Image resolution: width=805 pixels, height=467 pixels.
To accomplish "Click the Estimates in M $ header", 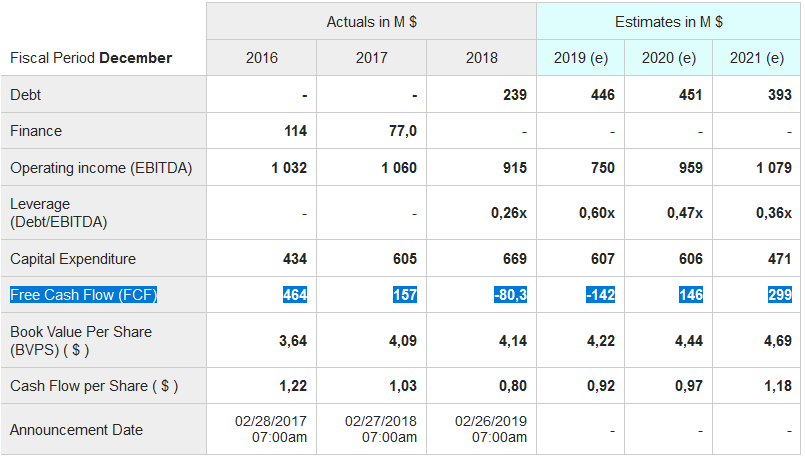I will click(x=669, y=21).
